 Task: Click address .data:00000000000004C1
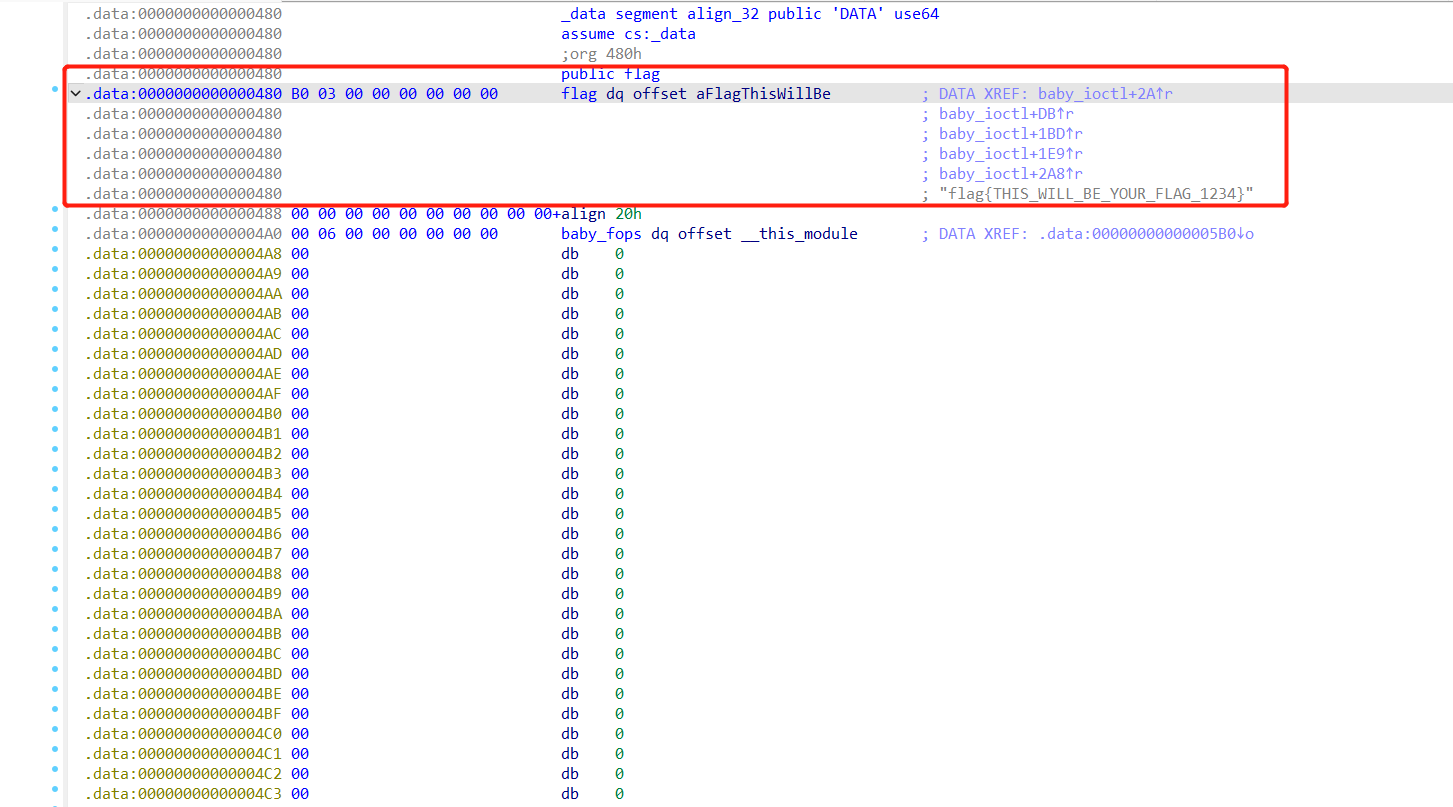point(183,754)
